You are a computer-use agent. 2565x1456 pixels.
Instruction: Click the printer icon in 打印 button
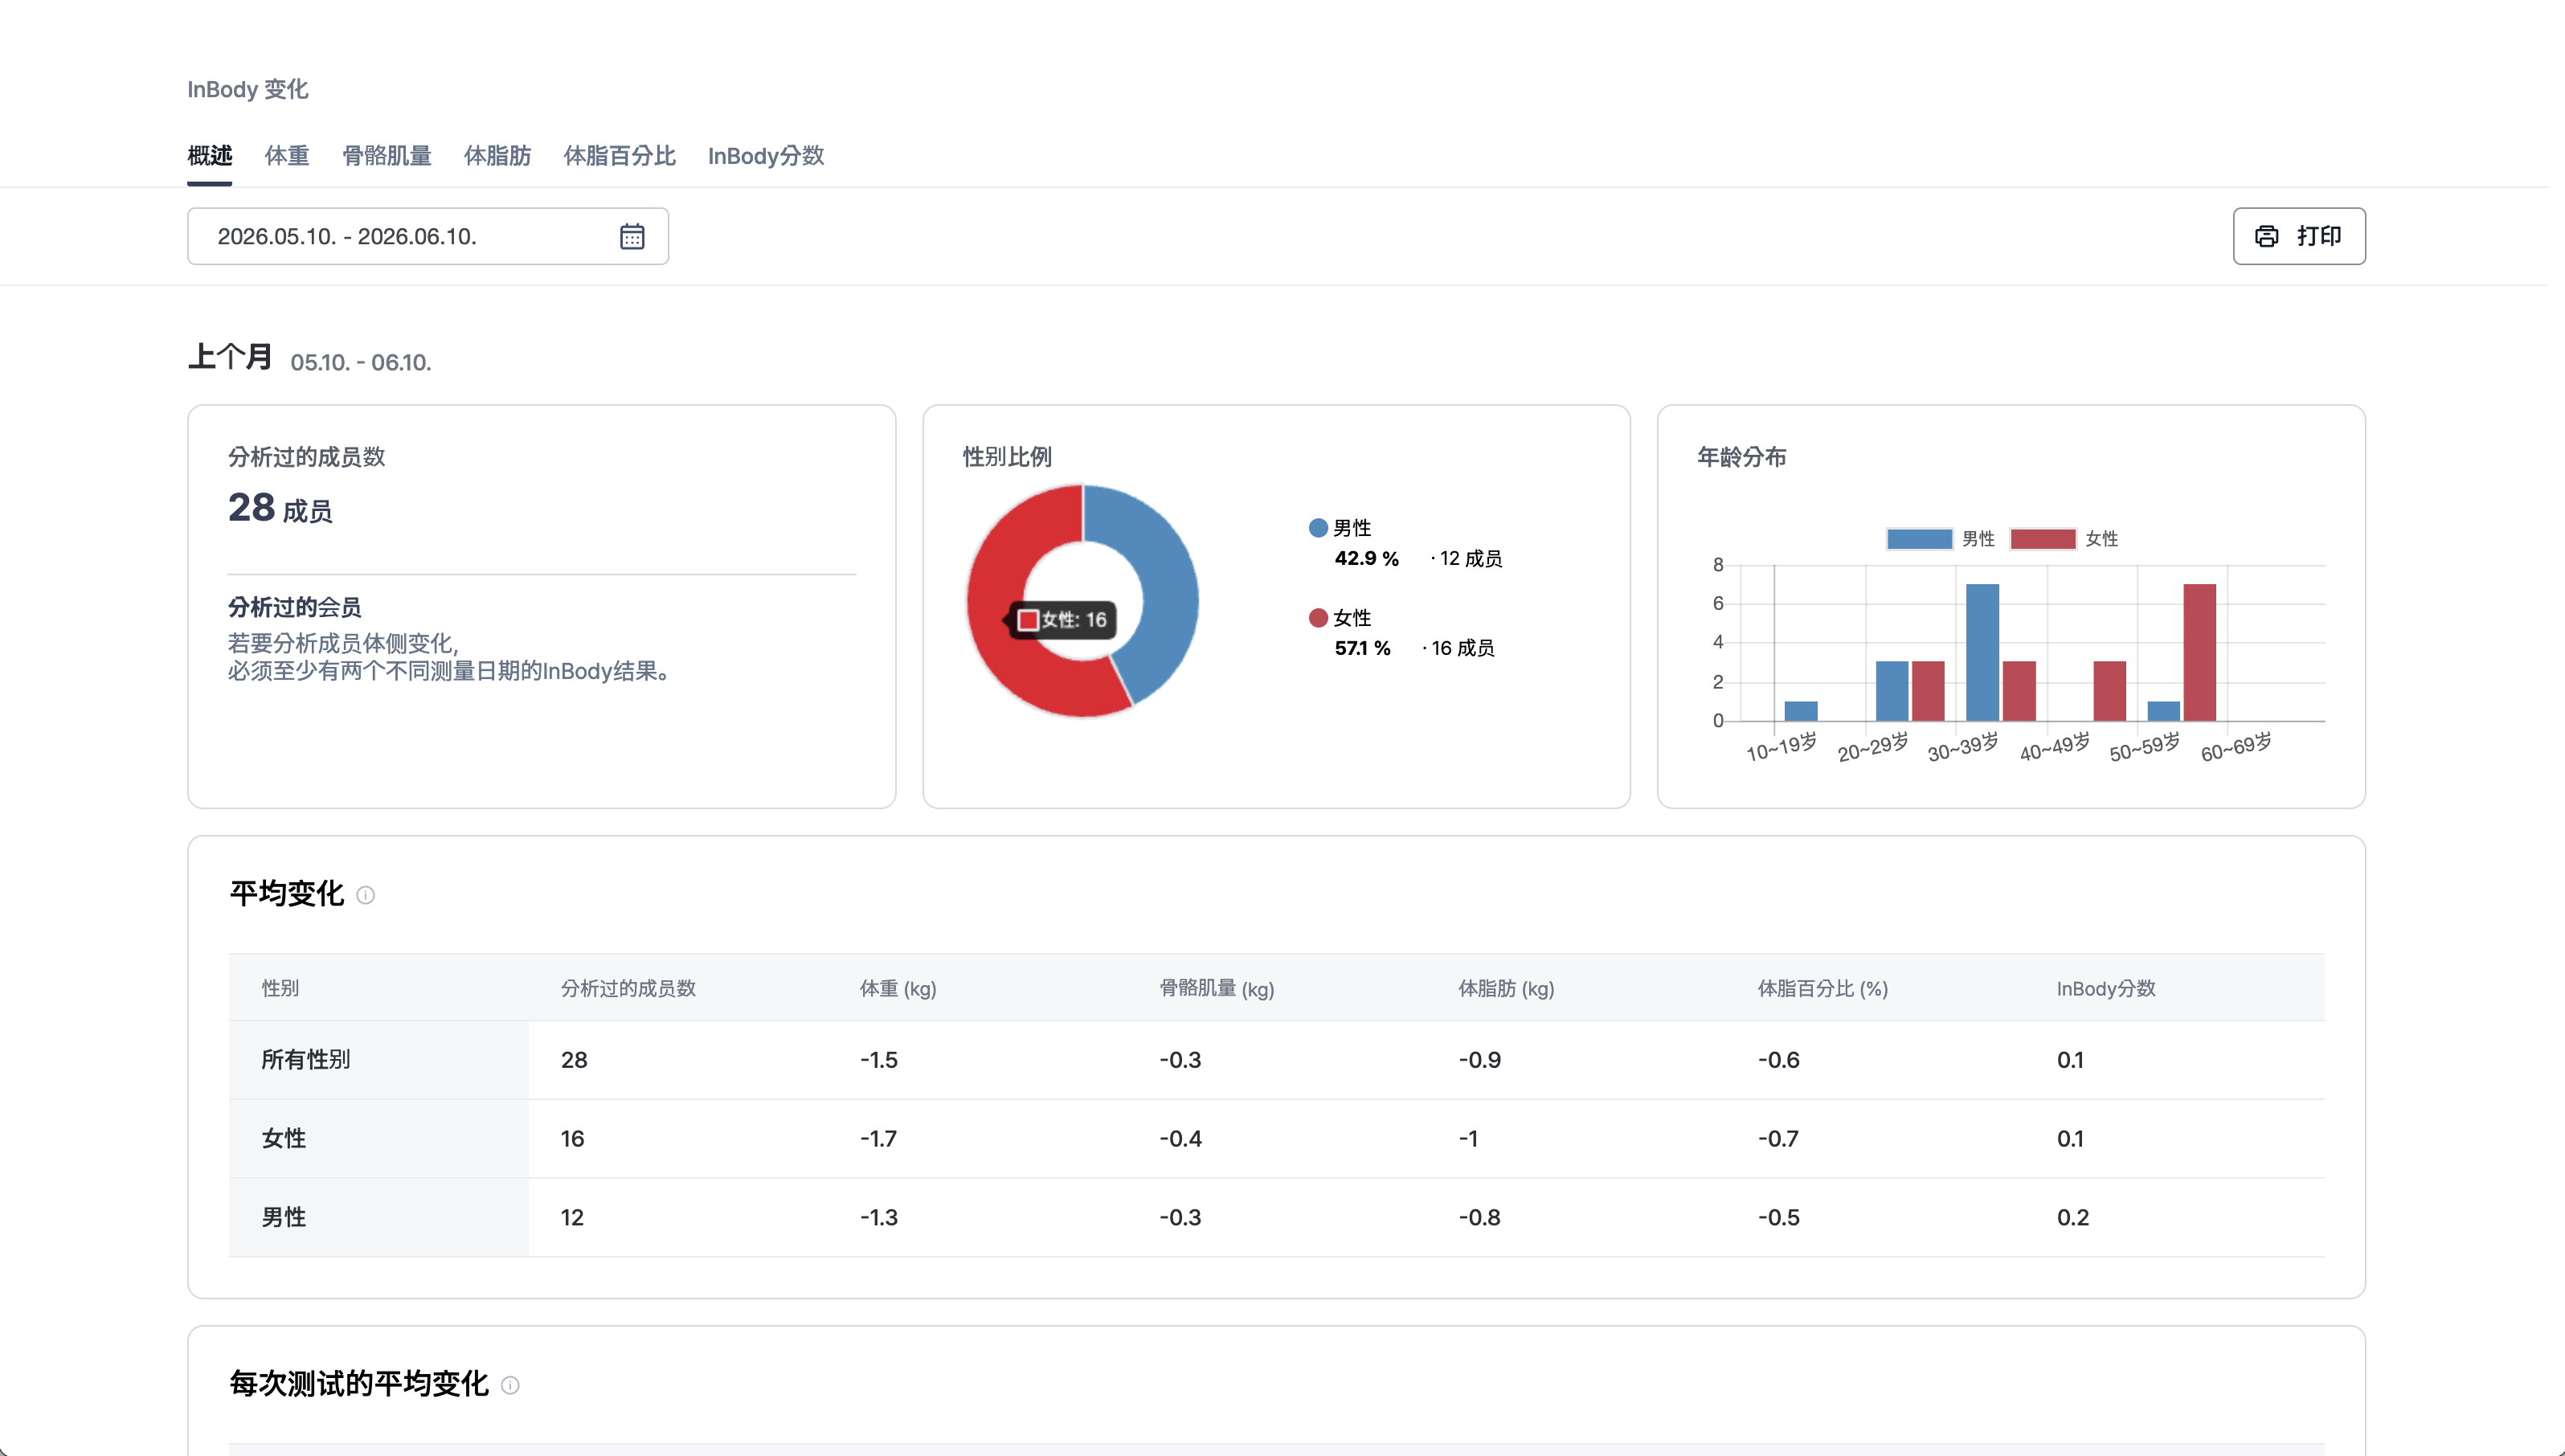coord(2266,236)
